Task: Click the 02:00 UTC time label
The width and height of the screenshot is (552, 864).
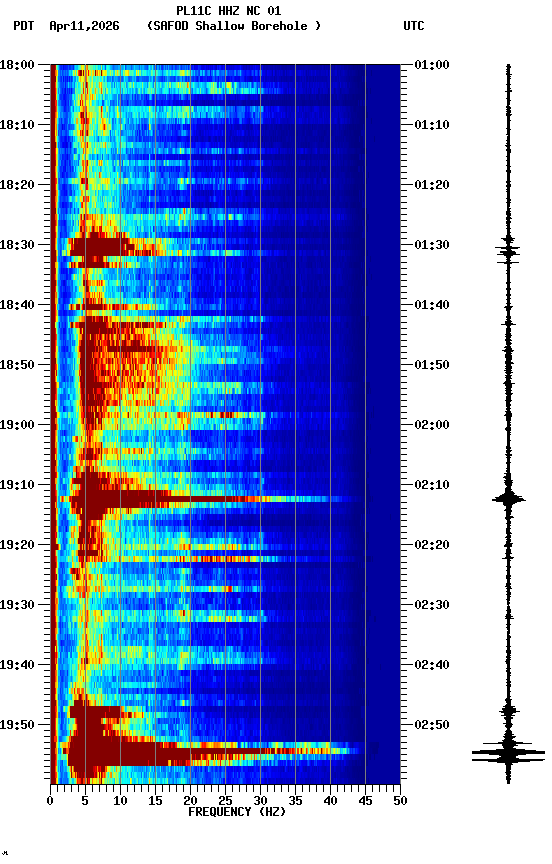Action: [432, 425]
